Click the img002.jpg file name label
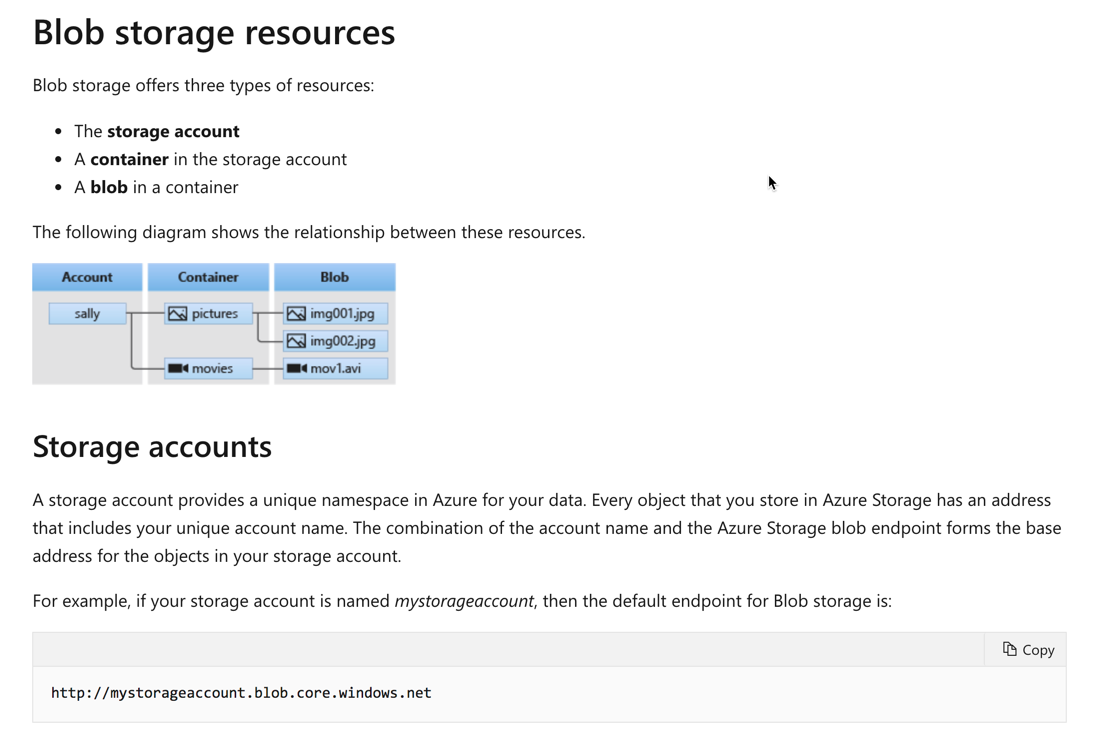 (x=343, y=341)
